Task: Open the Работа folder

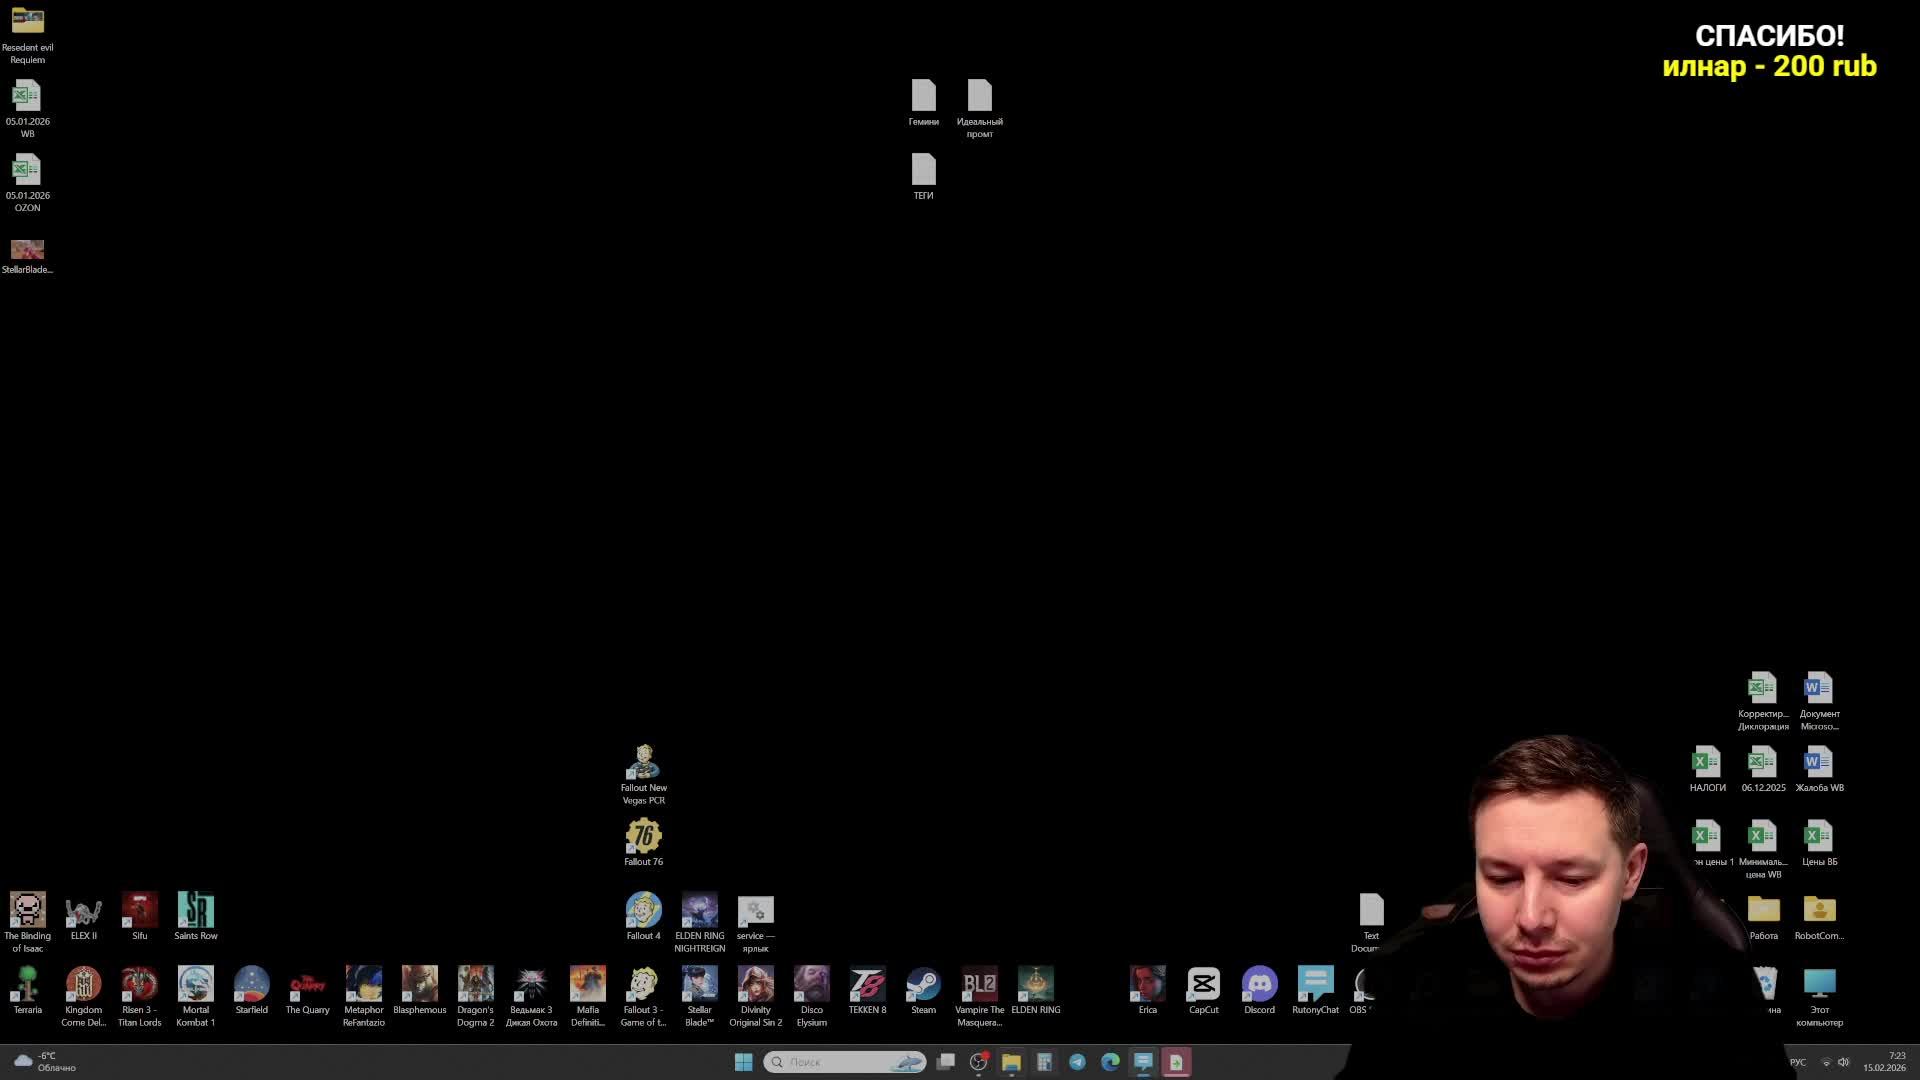Action: pyautogui.click(x=1763, y=911)
